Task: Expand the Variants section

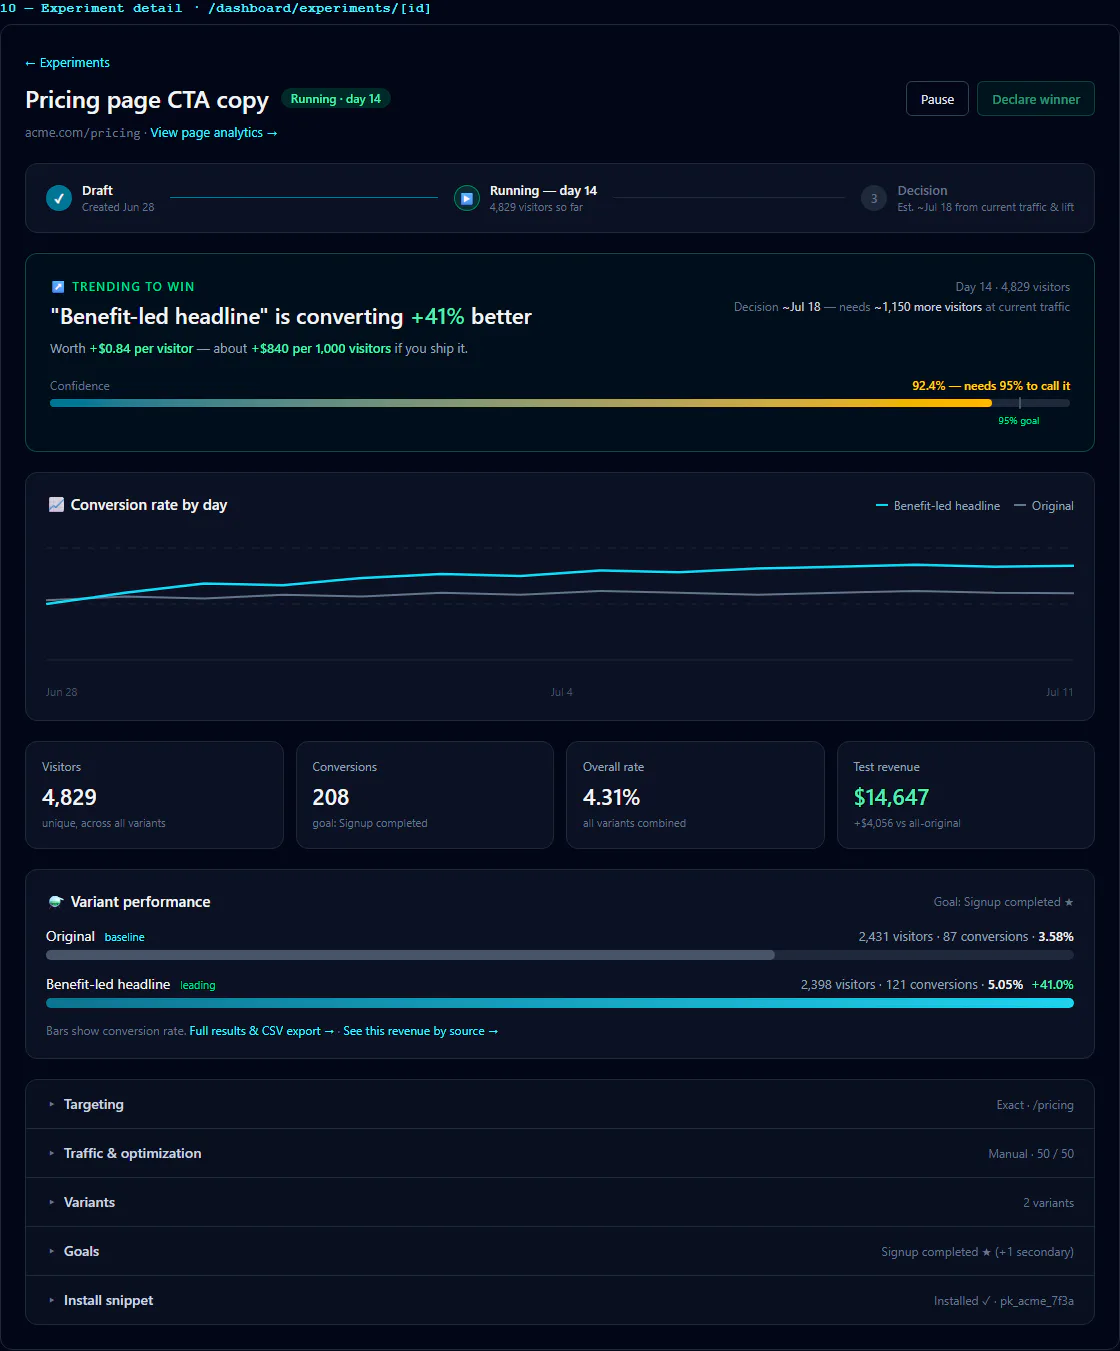Action: click(x=560, y=1202)
